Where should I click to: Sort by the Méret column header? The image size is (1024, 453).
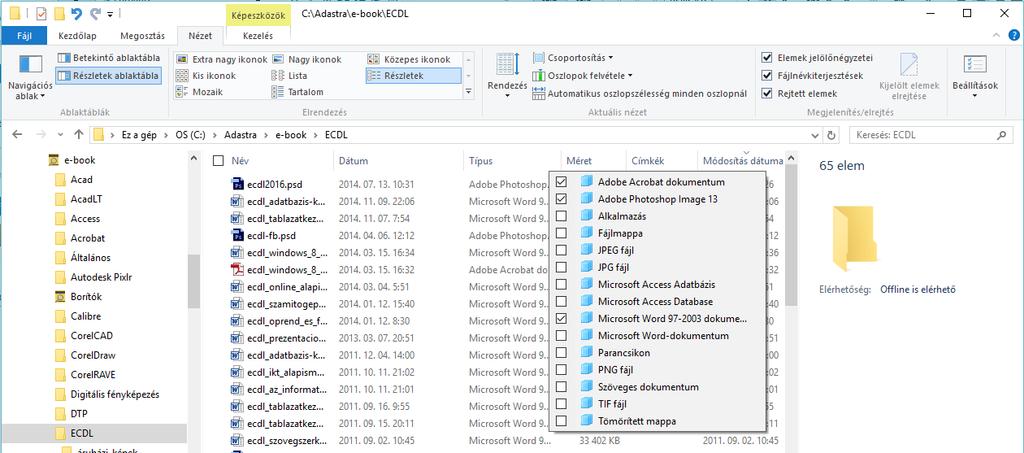point(579,161)
